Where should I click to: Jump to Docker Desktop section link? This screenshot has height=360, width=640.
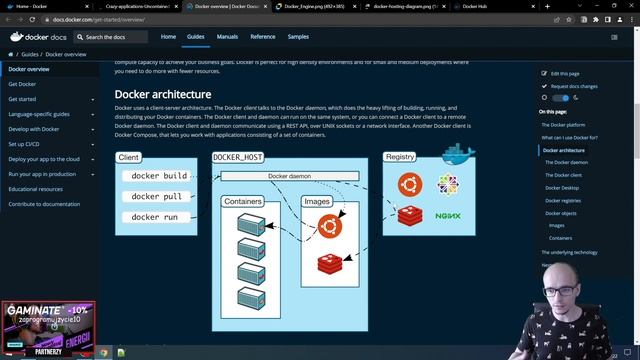(562, 188)
